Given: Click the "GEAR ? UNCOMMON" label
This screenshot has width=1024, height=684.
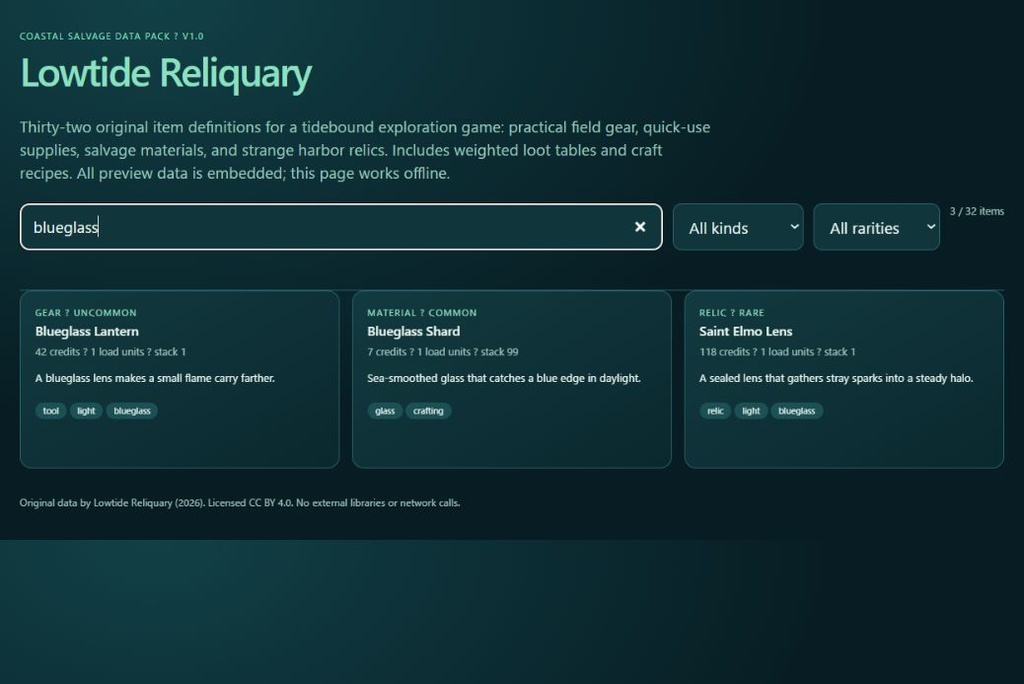Looking at the screenshot, I should click(86, 313).
